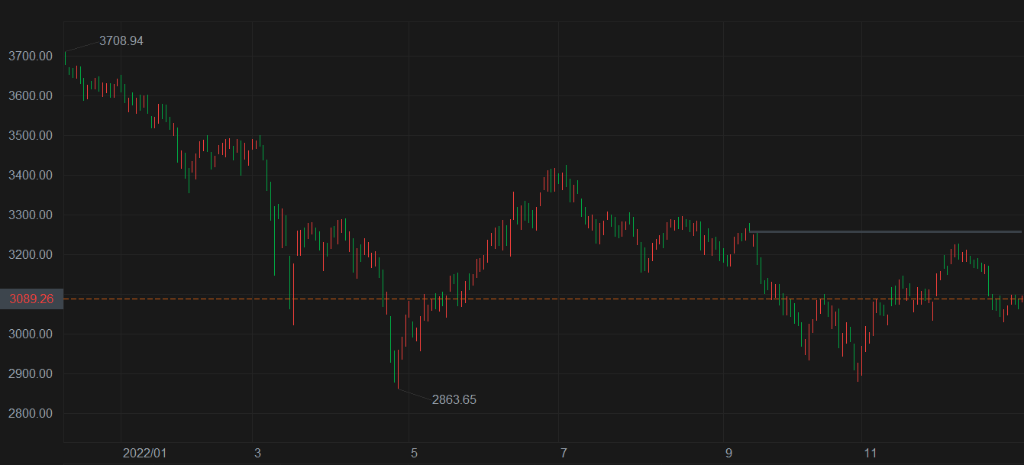Image resolution: width=1024 pixels, height=465 pixels.
Task: Click the 3400.00 price axis label
Action: pos(30,176)
